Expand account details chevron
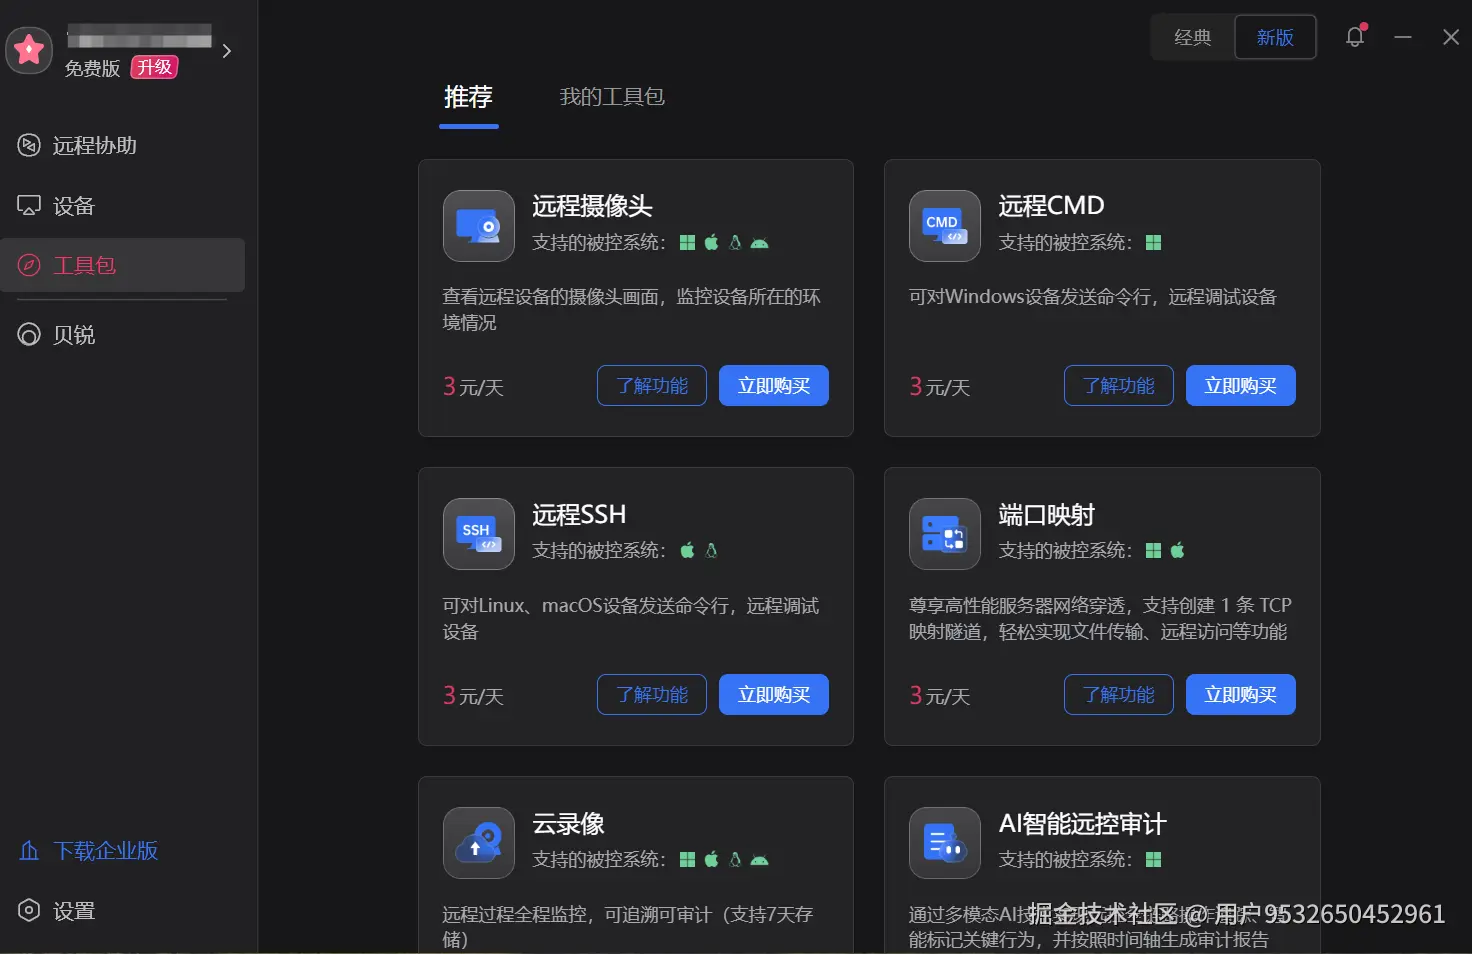This screenshot has height=954, width=1472. click(227, 51)
